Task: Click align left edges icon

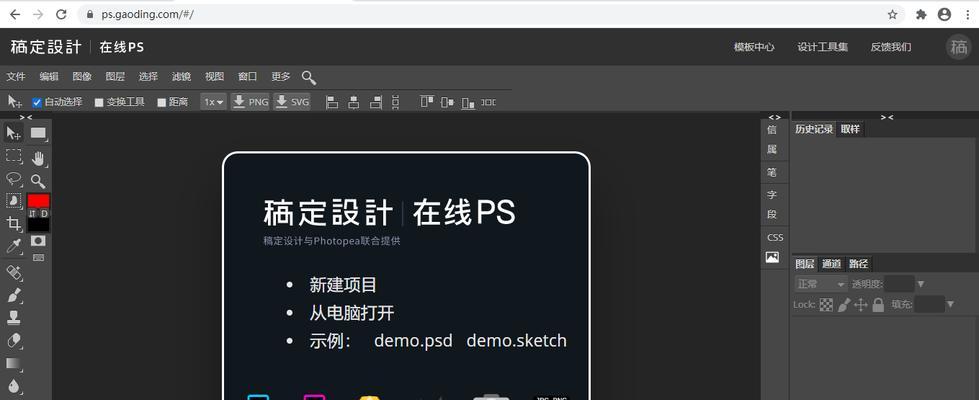Action: coord(332,102)
